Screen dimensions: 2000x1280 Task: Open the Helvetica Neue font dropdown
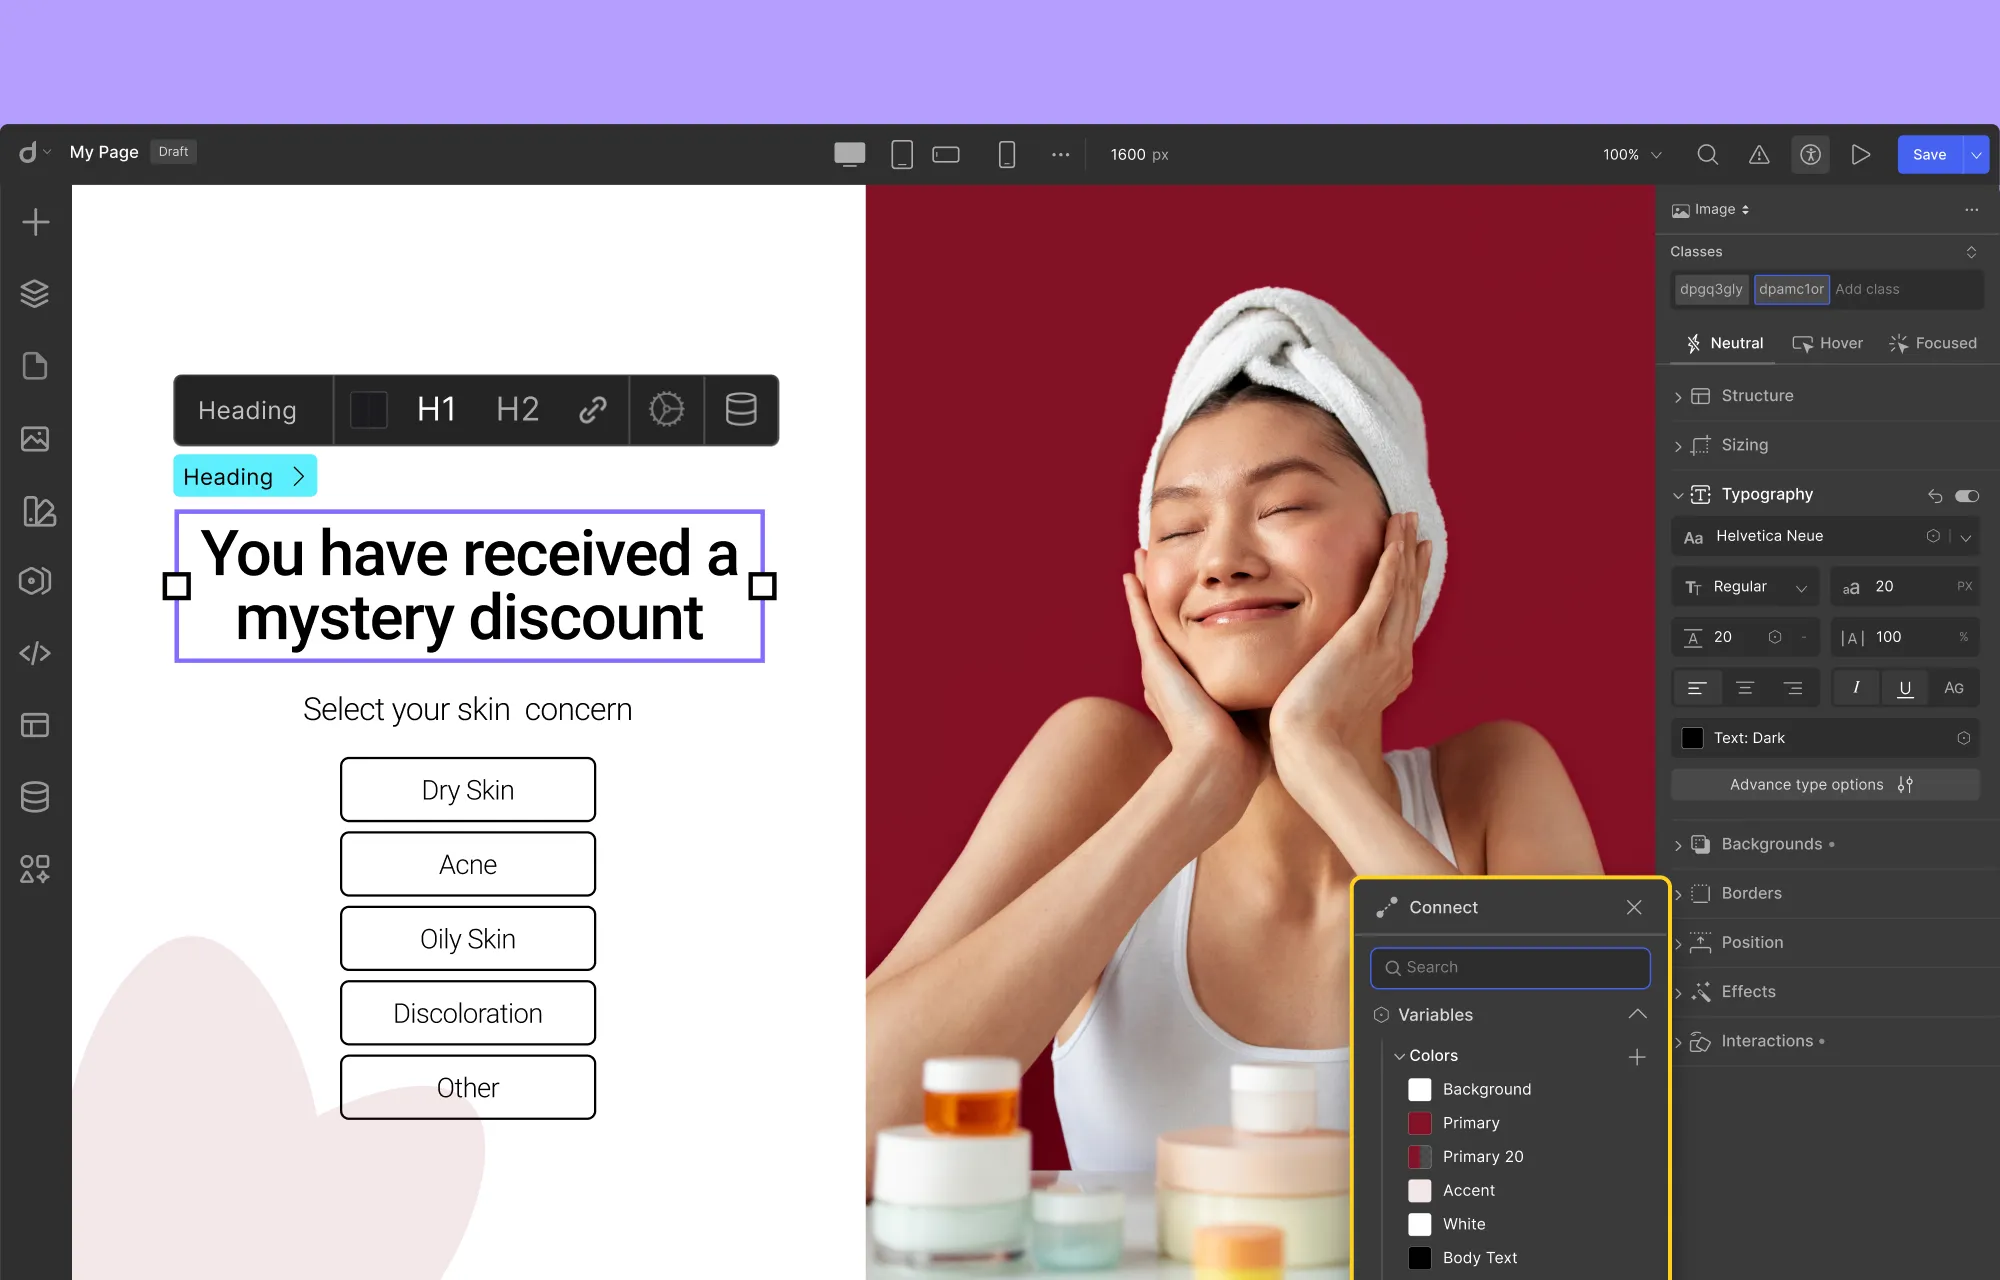(1966, 536)
